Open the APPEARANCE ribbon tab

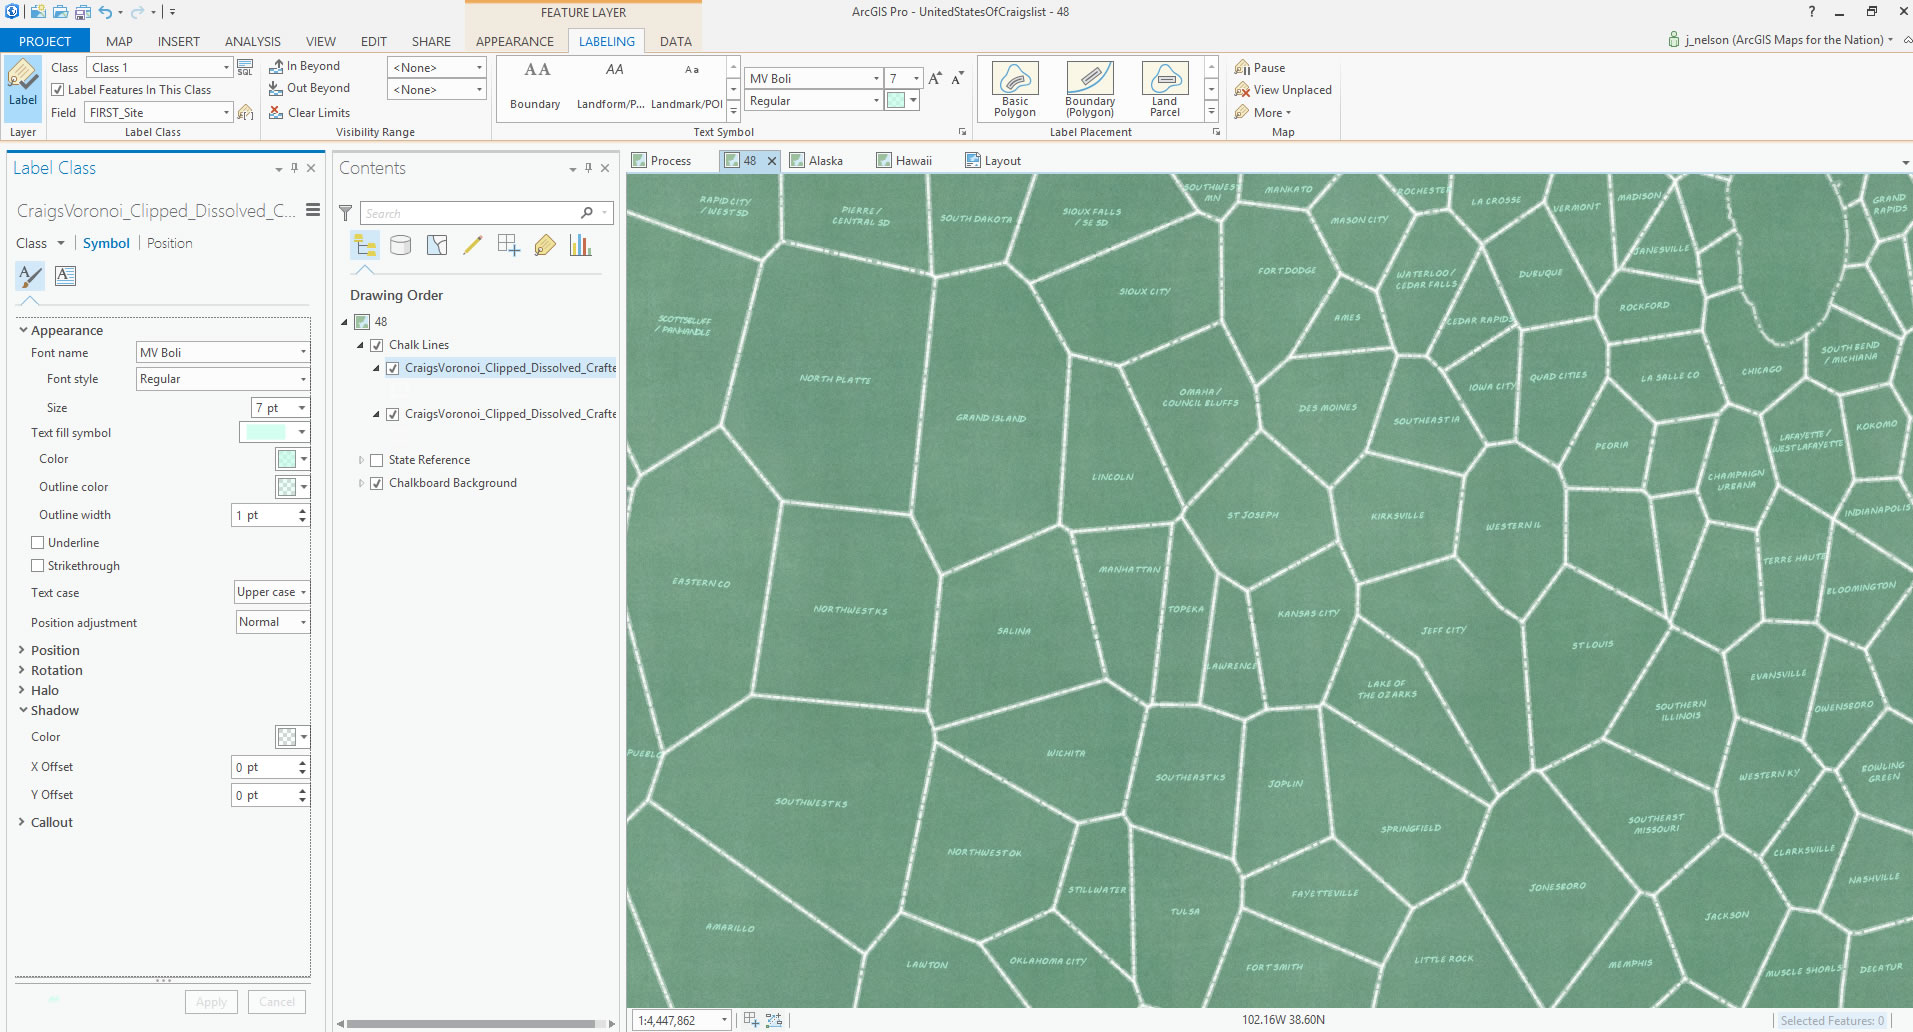point(514,41)
